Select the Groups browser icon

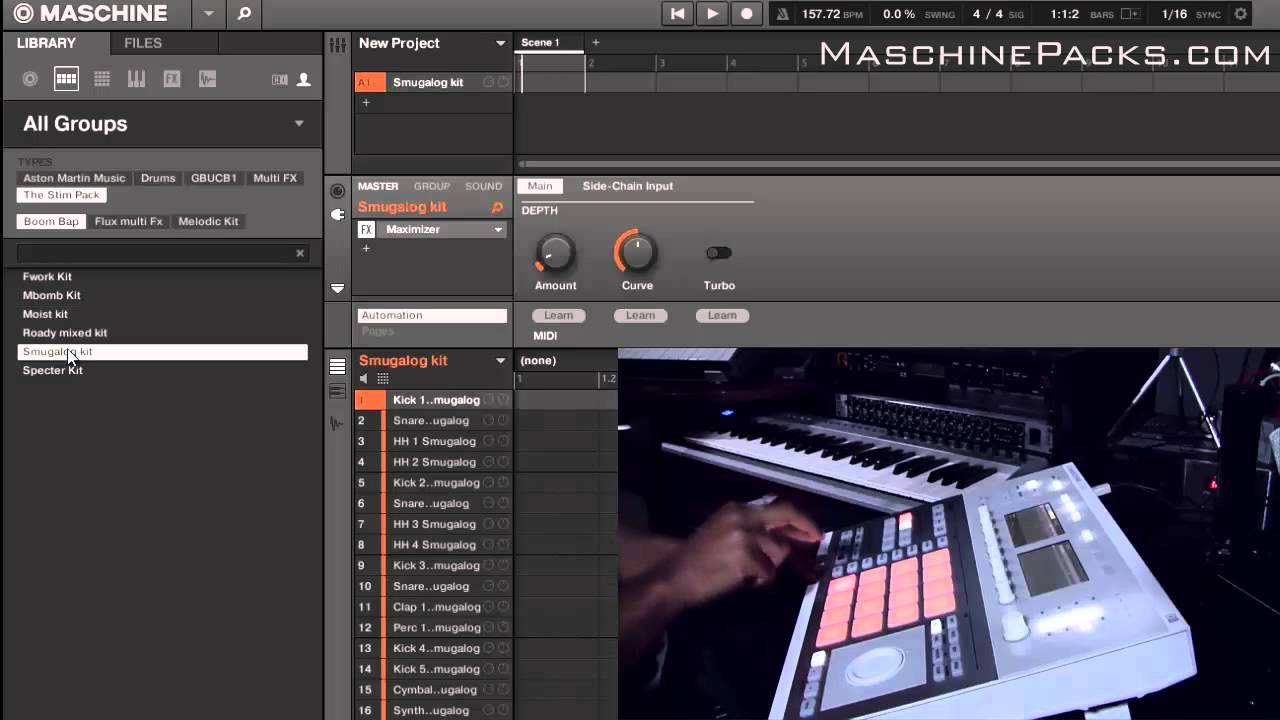tap(66, 79)
